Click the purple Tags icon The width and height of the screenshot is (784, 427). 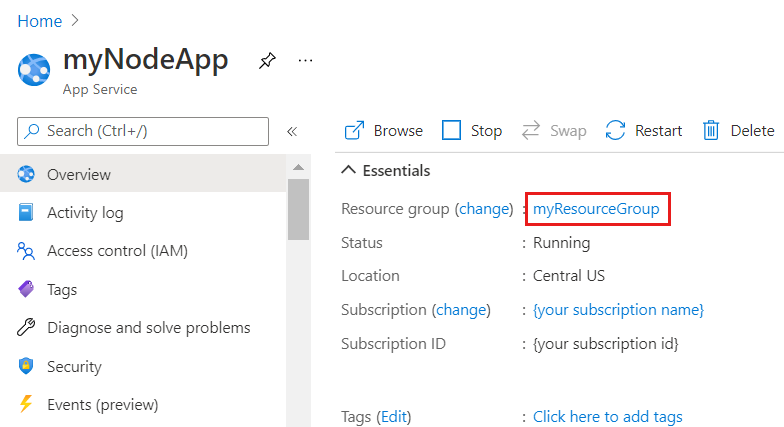pyautogui.click(x=26, y=289)
